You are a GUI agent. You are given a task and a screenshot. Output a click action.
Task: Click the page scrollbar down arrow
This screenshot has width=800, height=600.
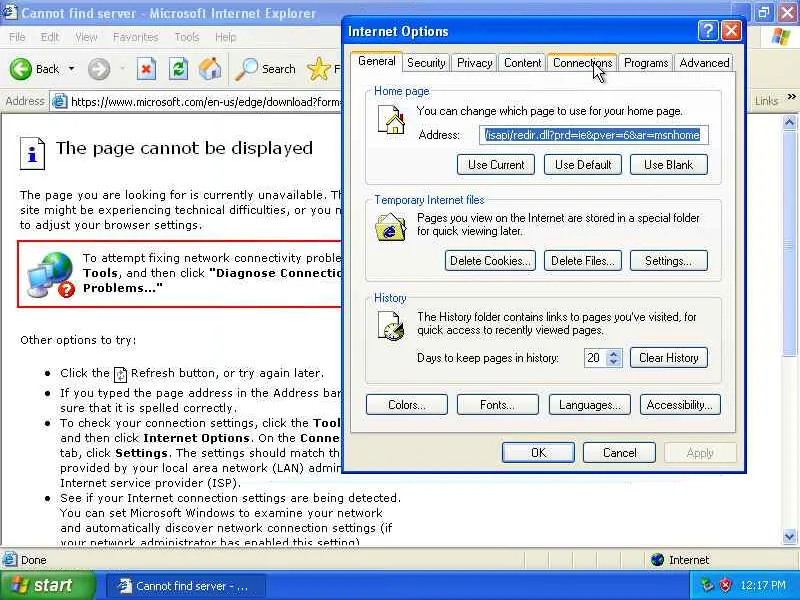(x=789, y=536)
